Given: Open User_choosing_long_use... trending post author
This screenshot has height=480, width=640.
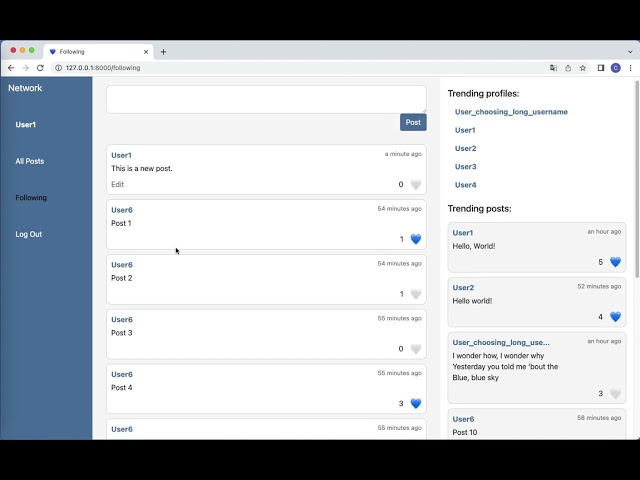Looking at the screenshot, I should pyautogui.click(x=501, y=342).
